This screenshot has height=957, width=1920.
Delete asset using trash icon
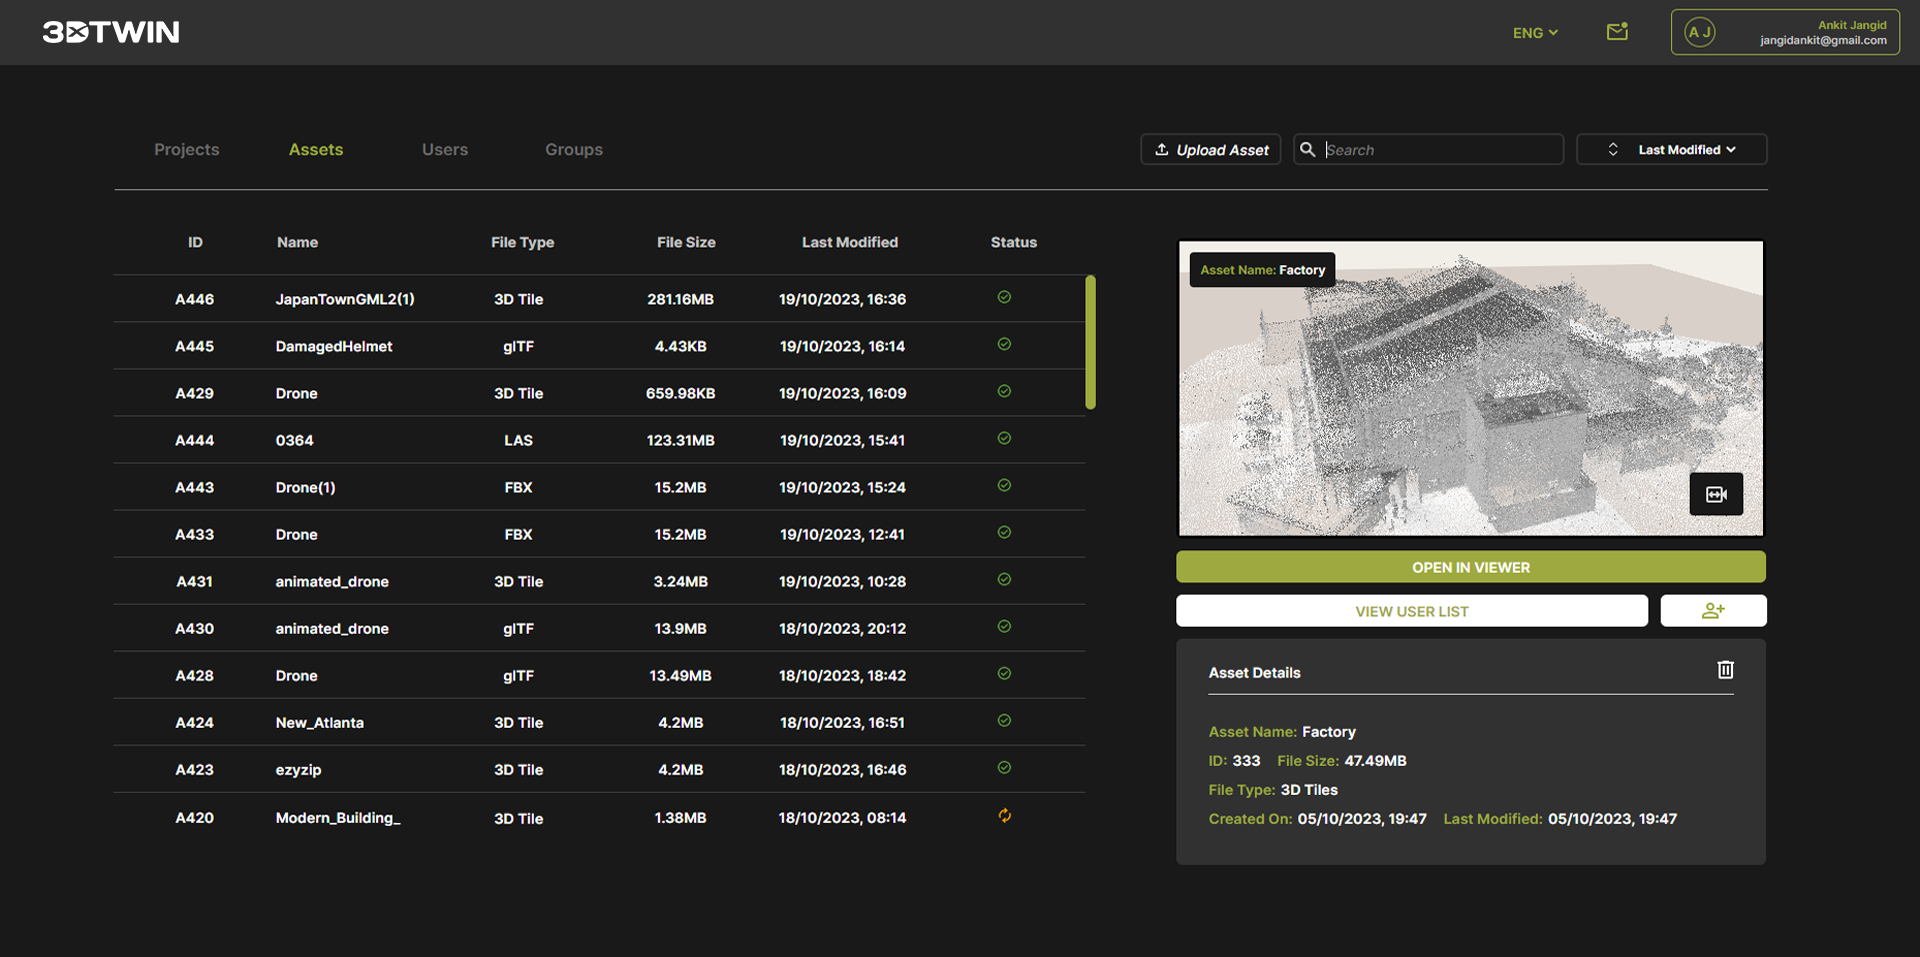coord(1725,670)
